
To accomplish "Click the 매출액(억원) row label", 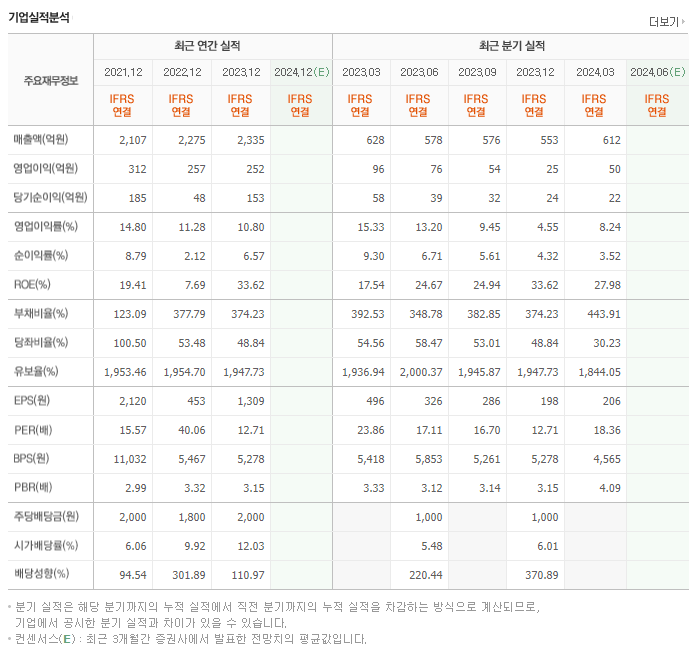I will pos(41,139).
